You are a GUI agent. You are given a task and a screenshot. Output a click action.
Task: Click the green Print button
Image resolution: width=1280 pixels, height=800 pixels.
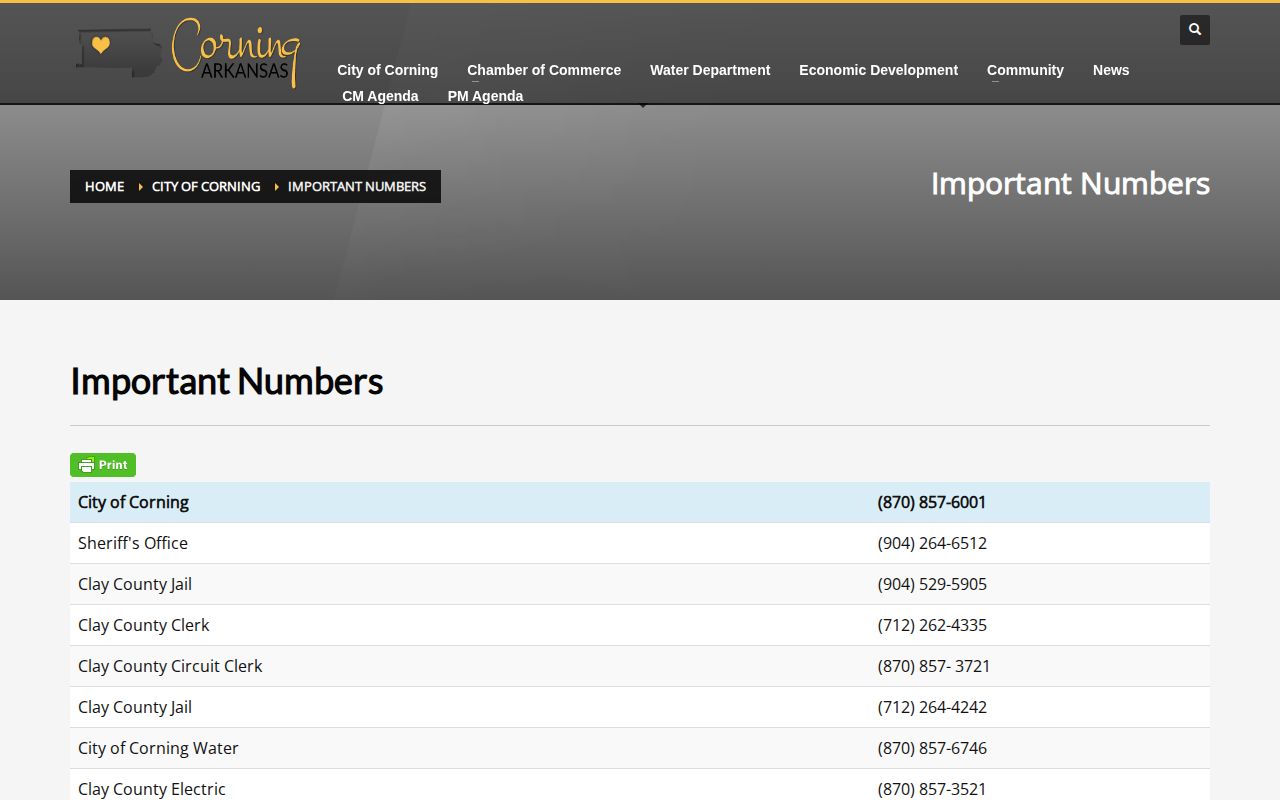[103, 465]
